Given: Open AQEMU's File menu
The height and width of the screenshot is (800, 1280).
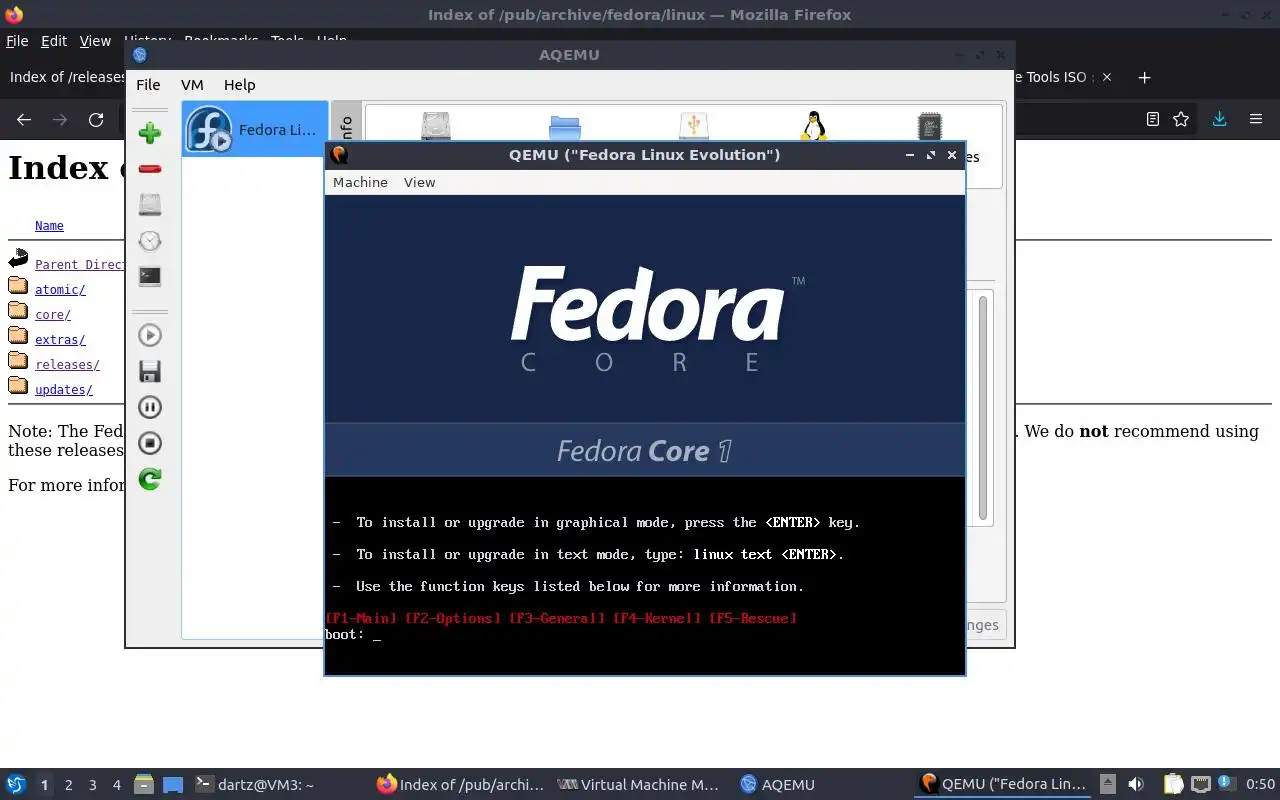Looking at the screenshot, I should (x=148, y=85).
